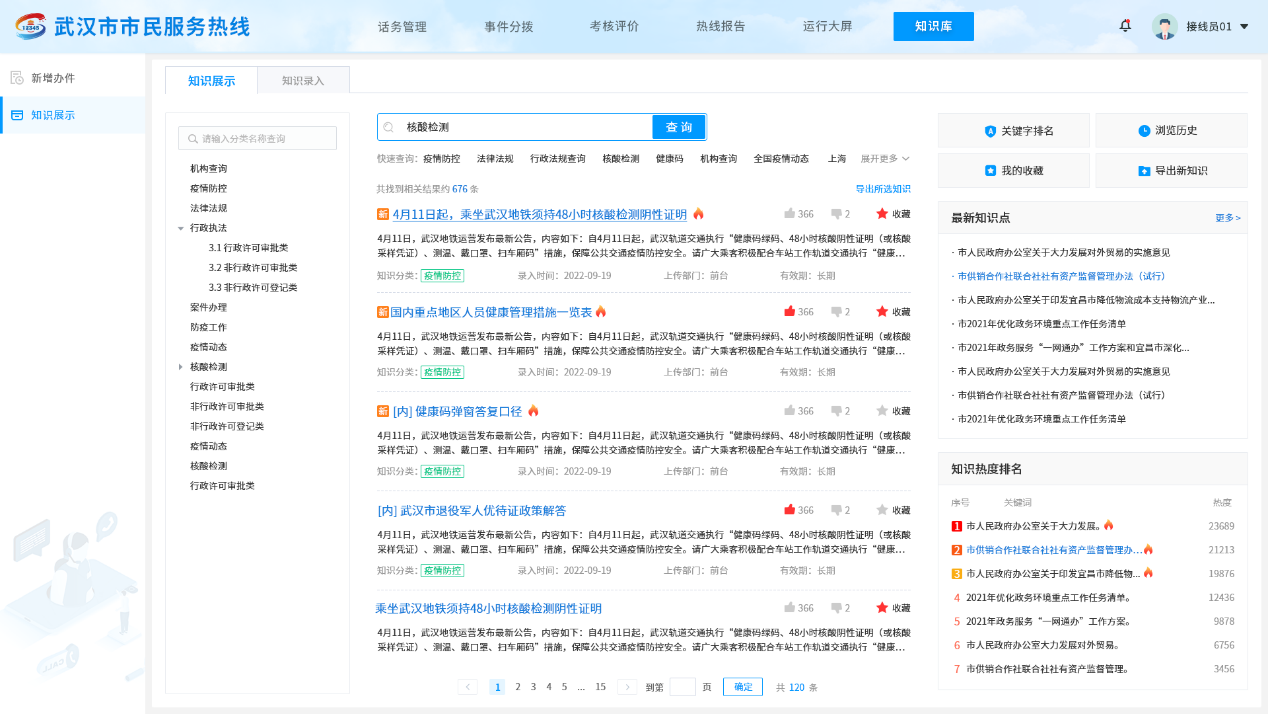Image resolution: width=1268 pixels, height=714 pixels.
Task: Go to the next results page arrow
Action: 627,687
